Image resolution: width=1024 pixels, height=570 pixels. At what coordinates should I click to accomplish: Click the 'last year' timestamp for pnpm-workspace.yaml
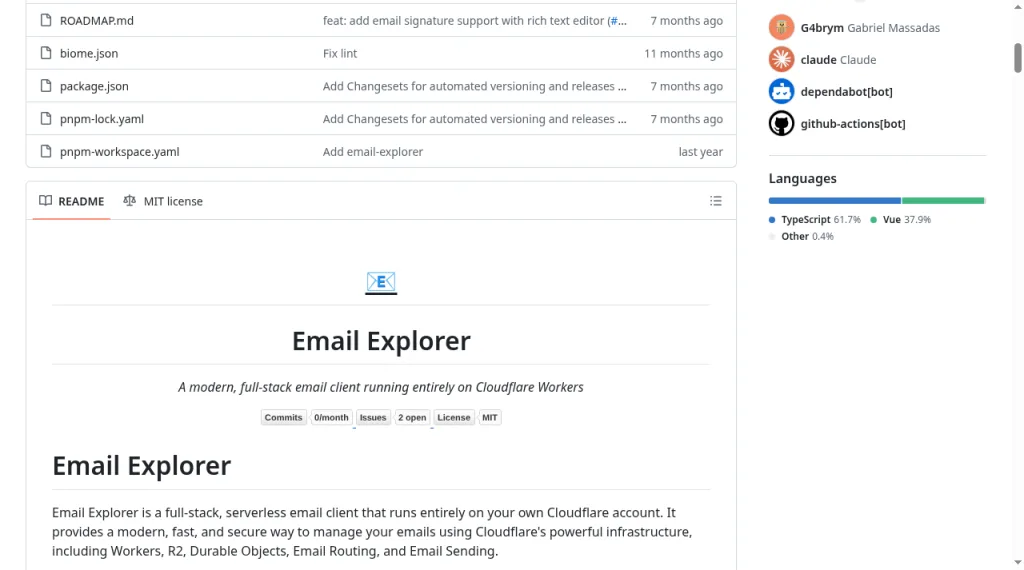700,151
